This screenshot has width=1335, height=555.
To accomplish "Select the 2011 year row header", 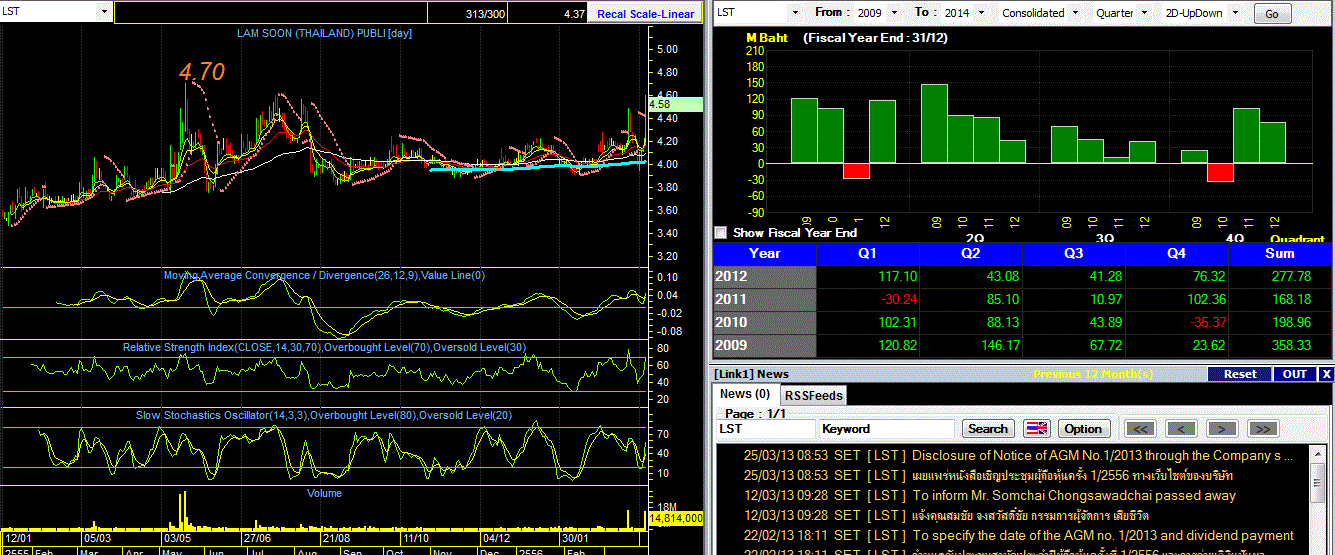I will click(x=765, y=299).
